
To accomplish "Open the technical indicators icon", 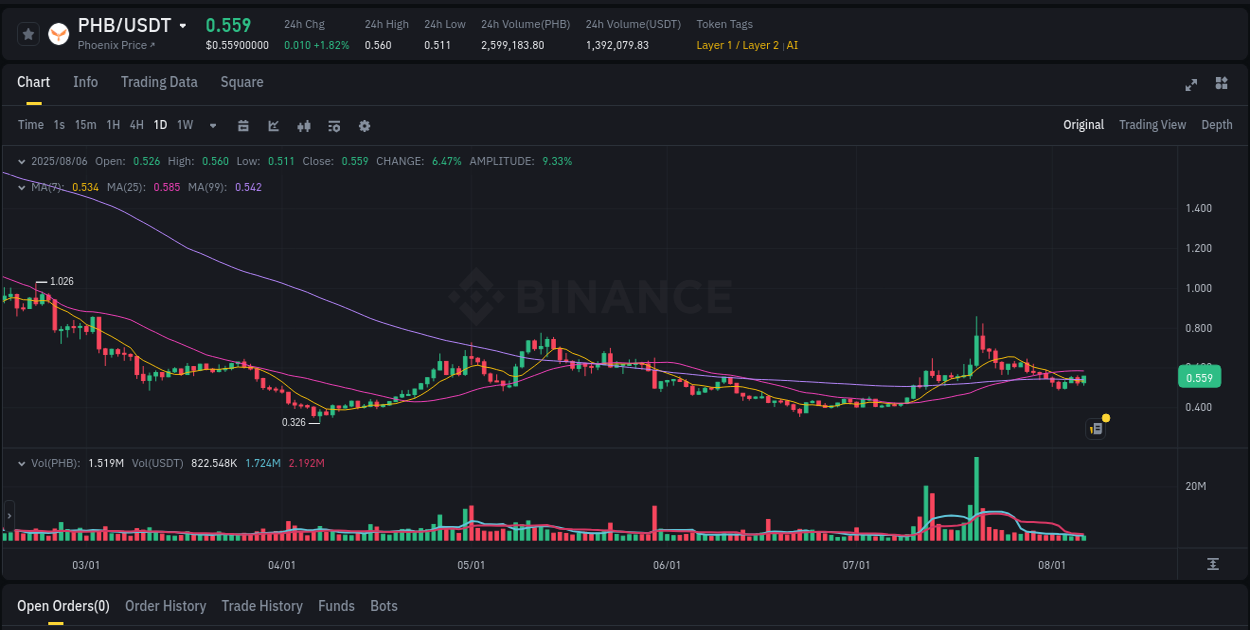I will point(303,126).
